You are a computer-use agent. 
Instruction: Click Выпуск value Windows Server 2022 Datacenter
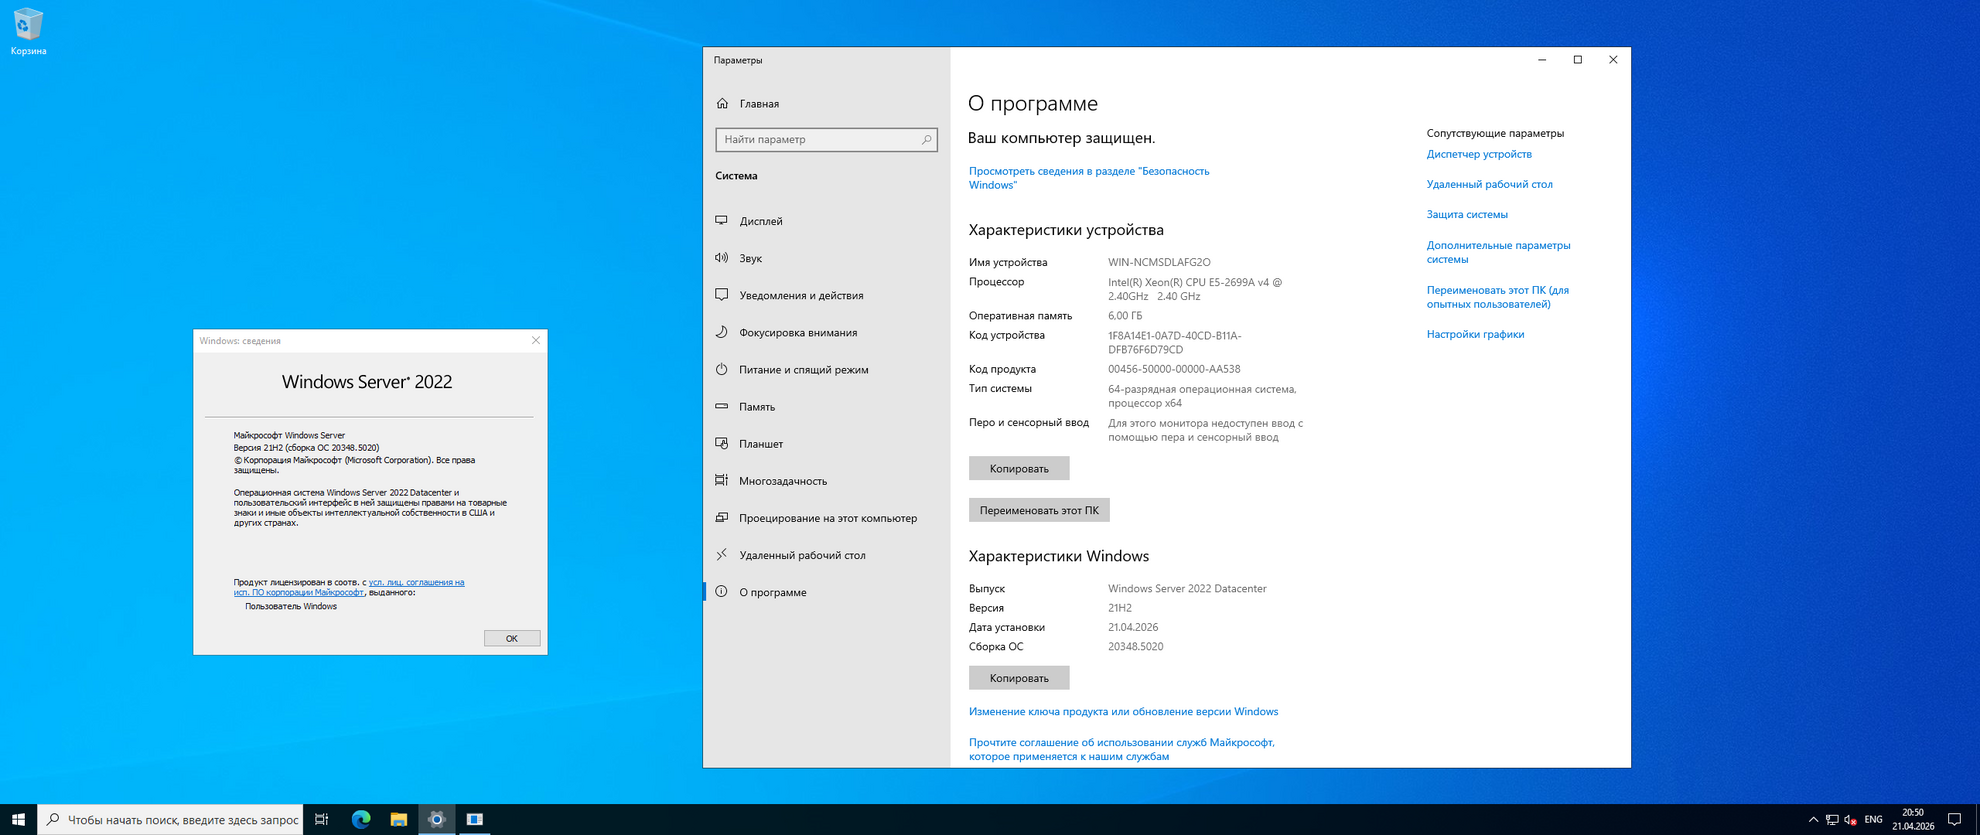click(x=1187, y=589)
